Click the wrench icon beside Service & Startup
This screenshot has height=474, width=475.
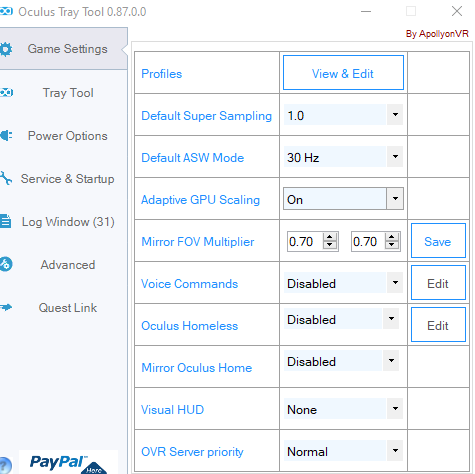(6, 178)
